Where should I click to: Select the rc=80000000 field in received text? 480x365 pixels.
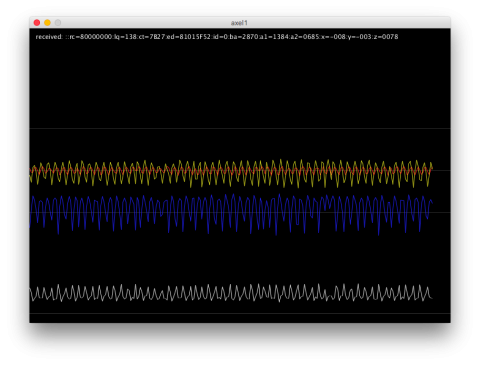click(x=91, y=37)
